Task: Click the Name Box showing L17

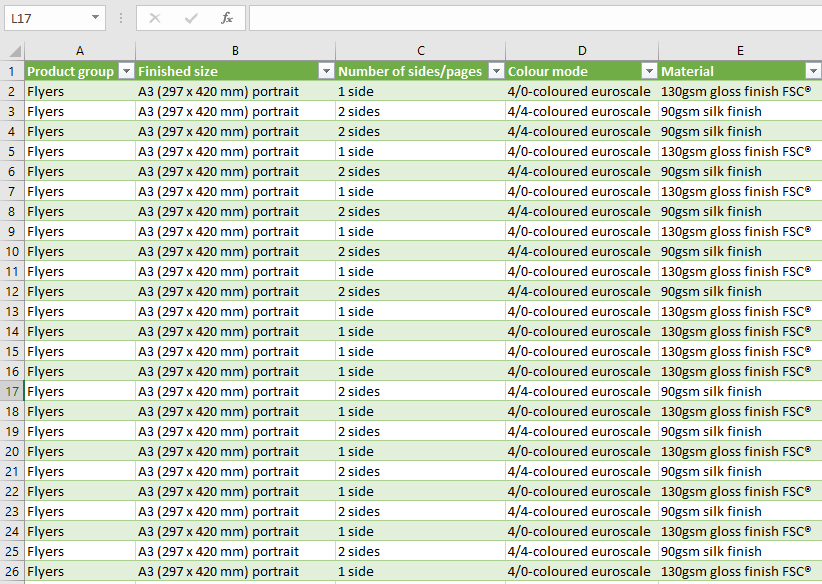Action: pos(45,18)
